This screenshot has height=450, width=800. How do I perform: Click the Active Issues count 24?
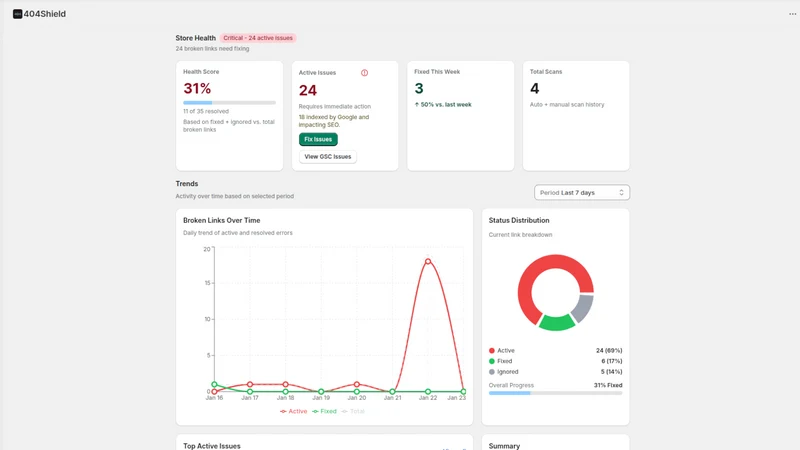(x=308, y=90)
